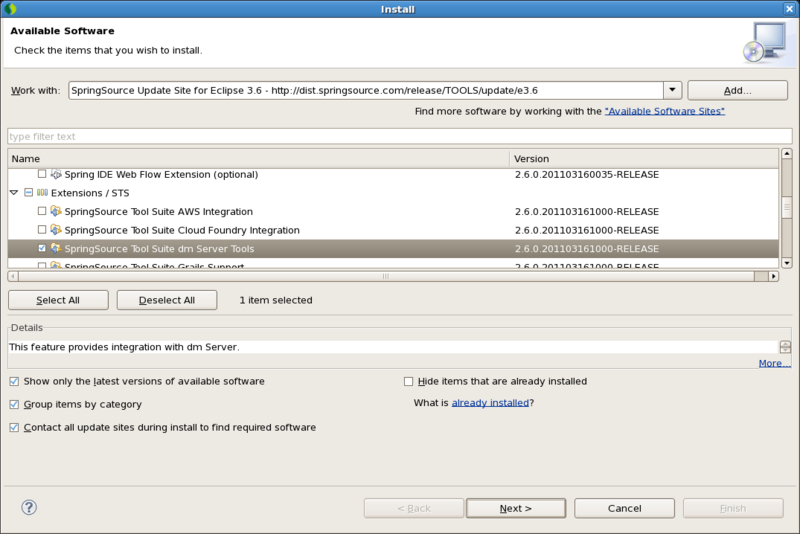Click the Version column header
The image size is (800, 534).
pyautogui.click(x=644, y=159)
